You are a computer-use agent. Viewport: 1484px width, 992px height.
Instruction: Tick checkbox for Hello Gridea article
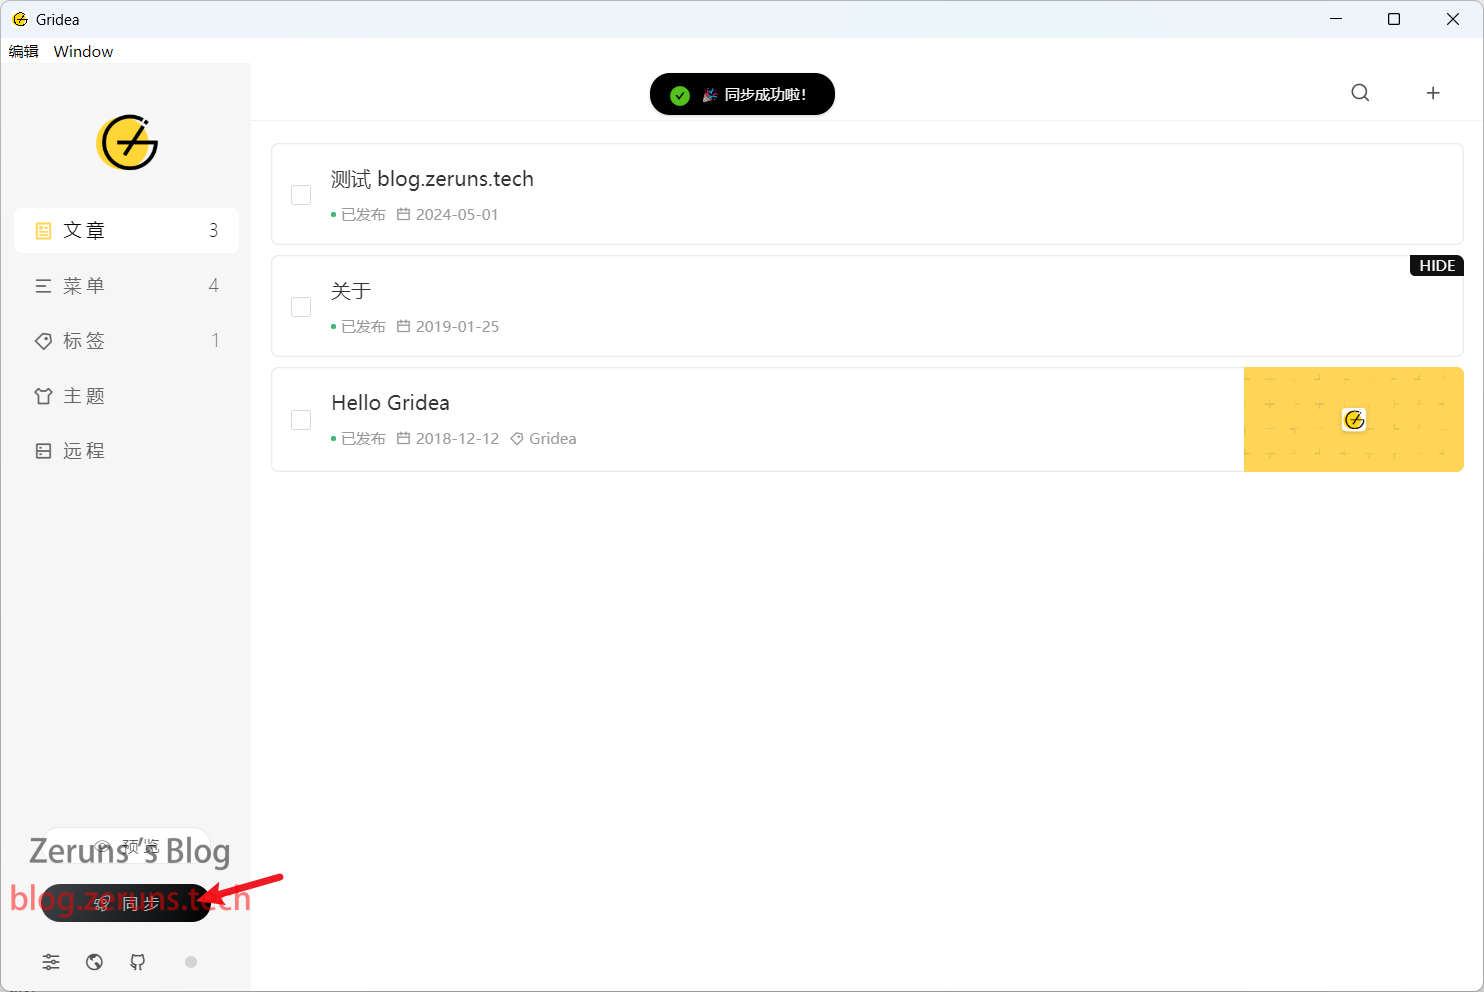click(301, 420)
